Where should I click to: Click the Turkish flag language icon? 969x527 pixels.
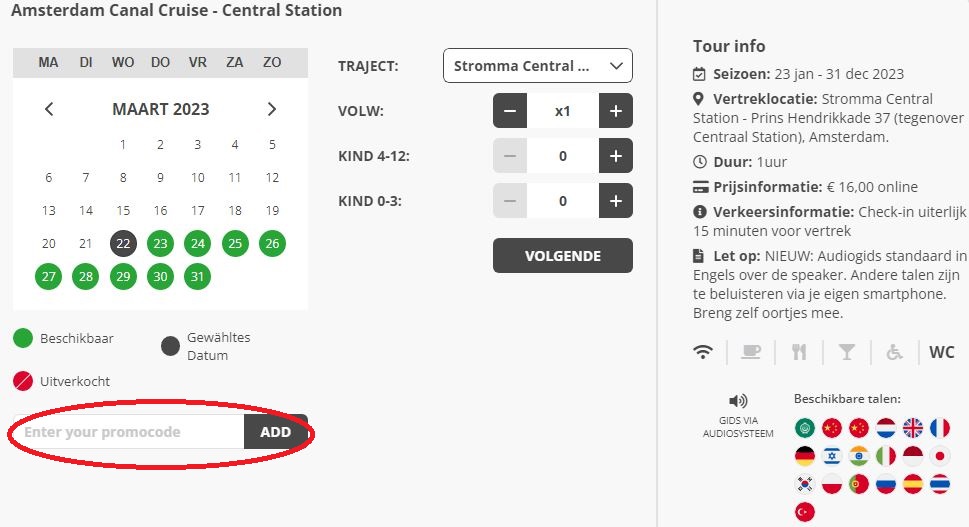click(x=805, y=512)
